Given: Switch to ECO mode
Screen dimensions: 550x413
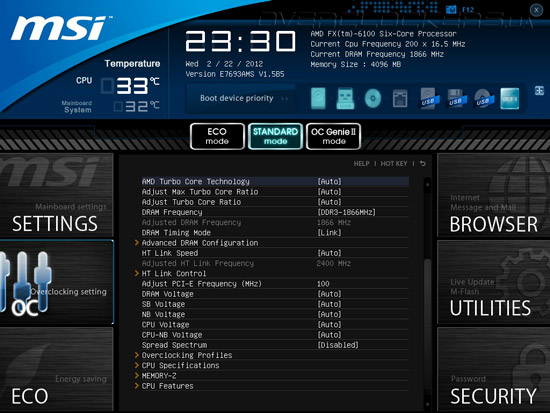Looking at the screenshot, I should (x=217, y=136).
